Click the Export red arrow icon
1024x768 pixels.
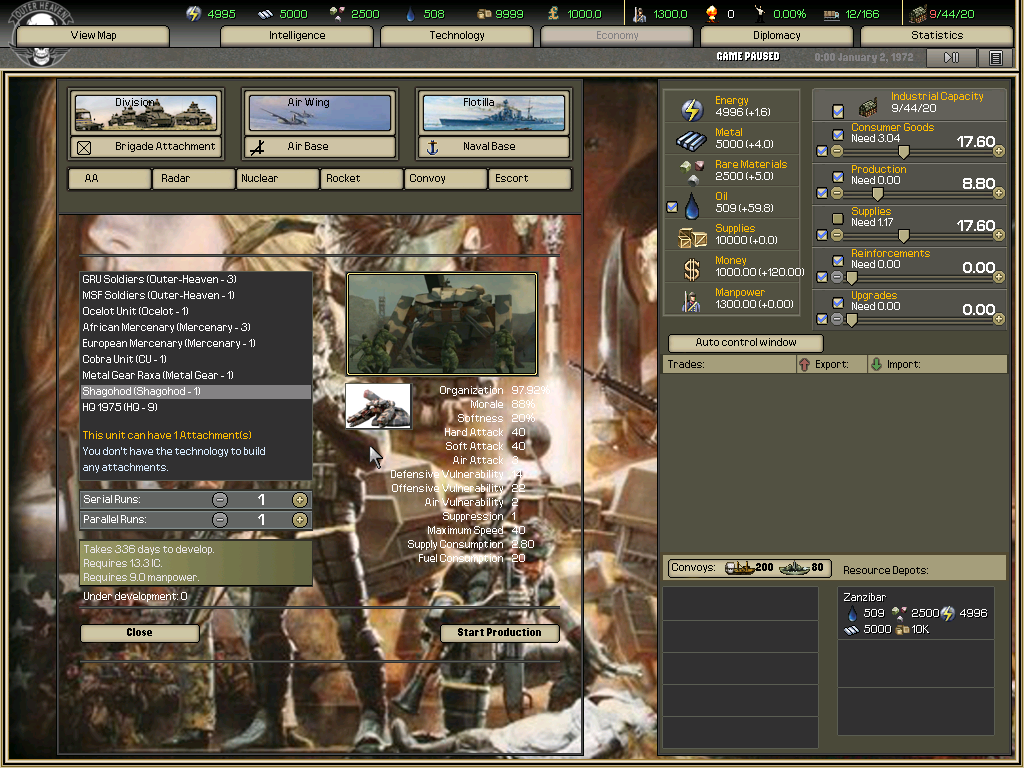(x=804, y=365)
